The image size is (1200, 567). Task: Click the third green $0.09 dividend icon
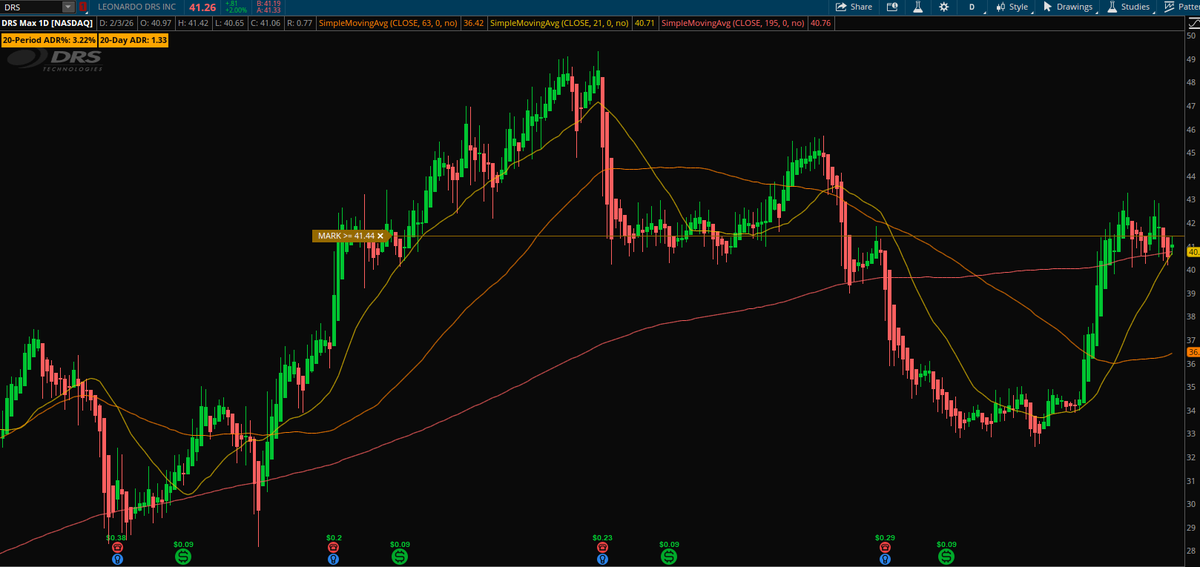[x=669, y=555]
